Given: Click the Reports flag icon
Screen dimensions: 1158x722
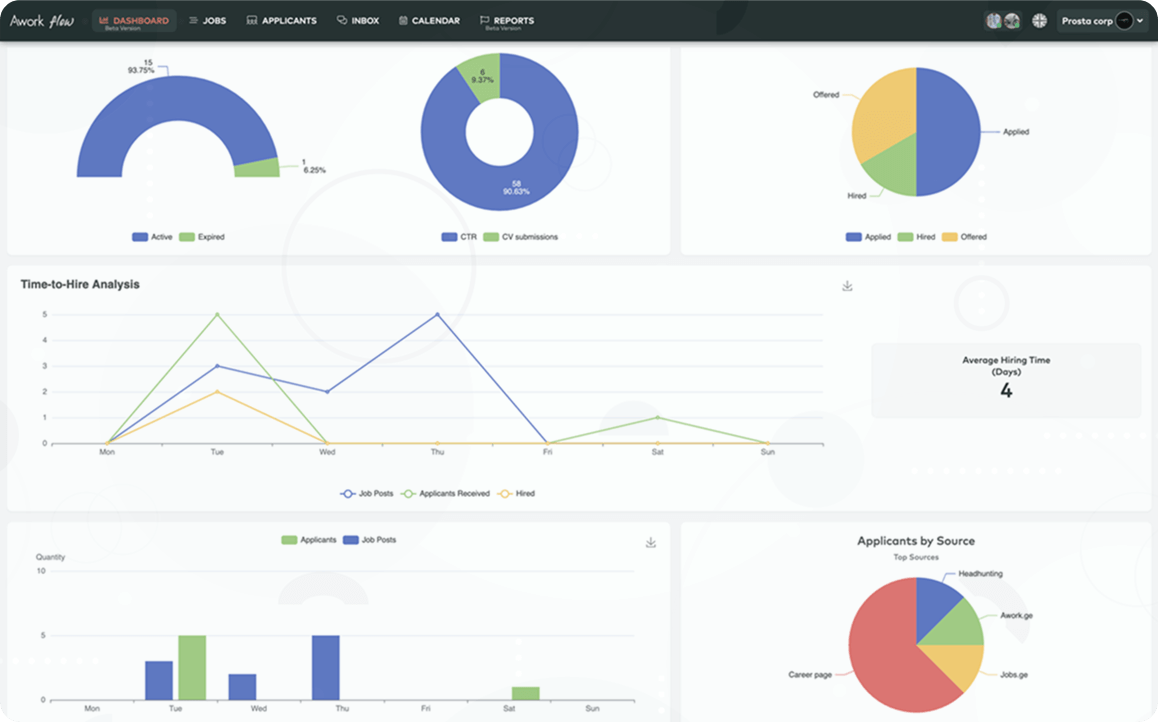Looking at the screenshot, I should [485, 20].
